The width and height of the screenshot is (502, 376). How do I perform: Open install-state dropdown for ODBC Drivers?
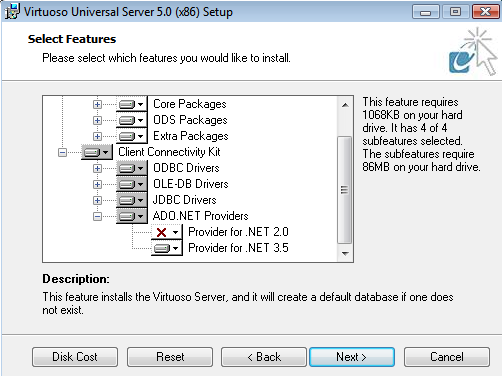[x=132, y=168]
